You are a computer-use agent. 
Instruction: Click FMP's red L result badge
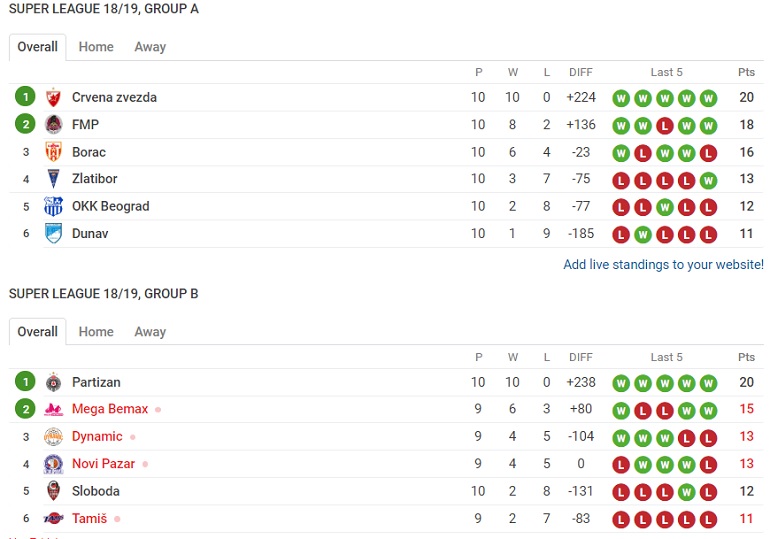pyautogui.click(x=664, y=126)
